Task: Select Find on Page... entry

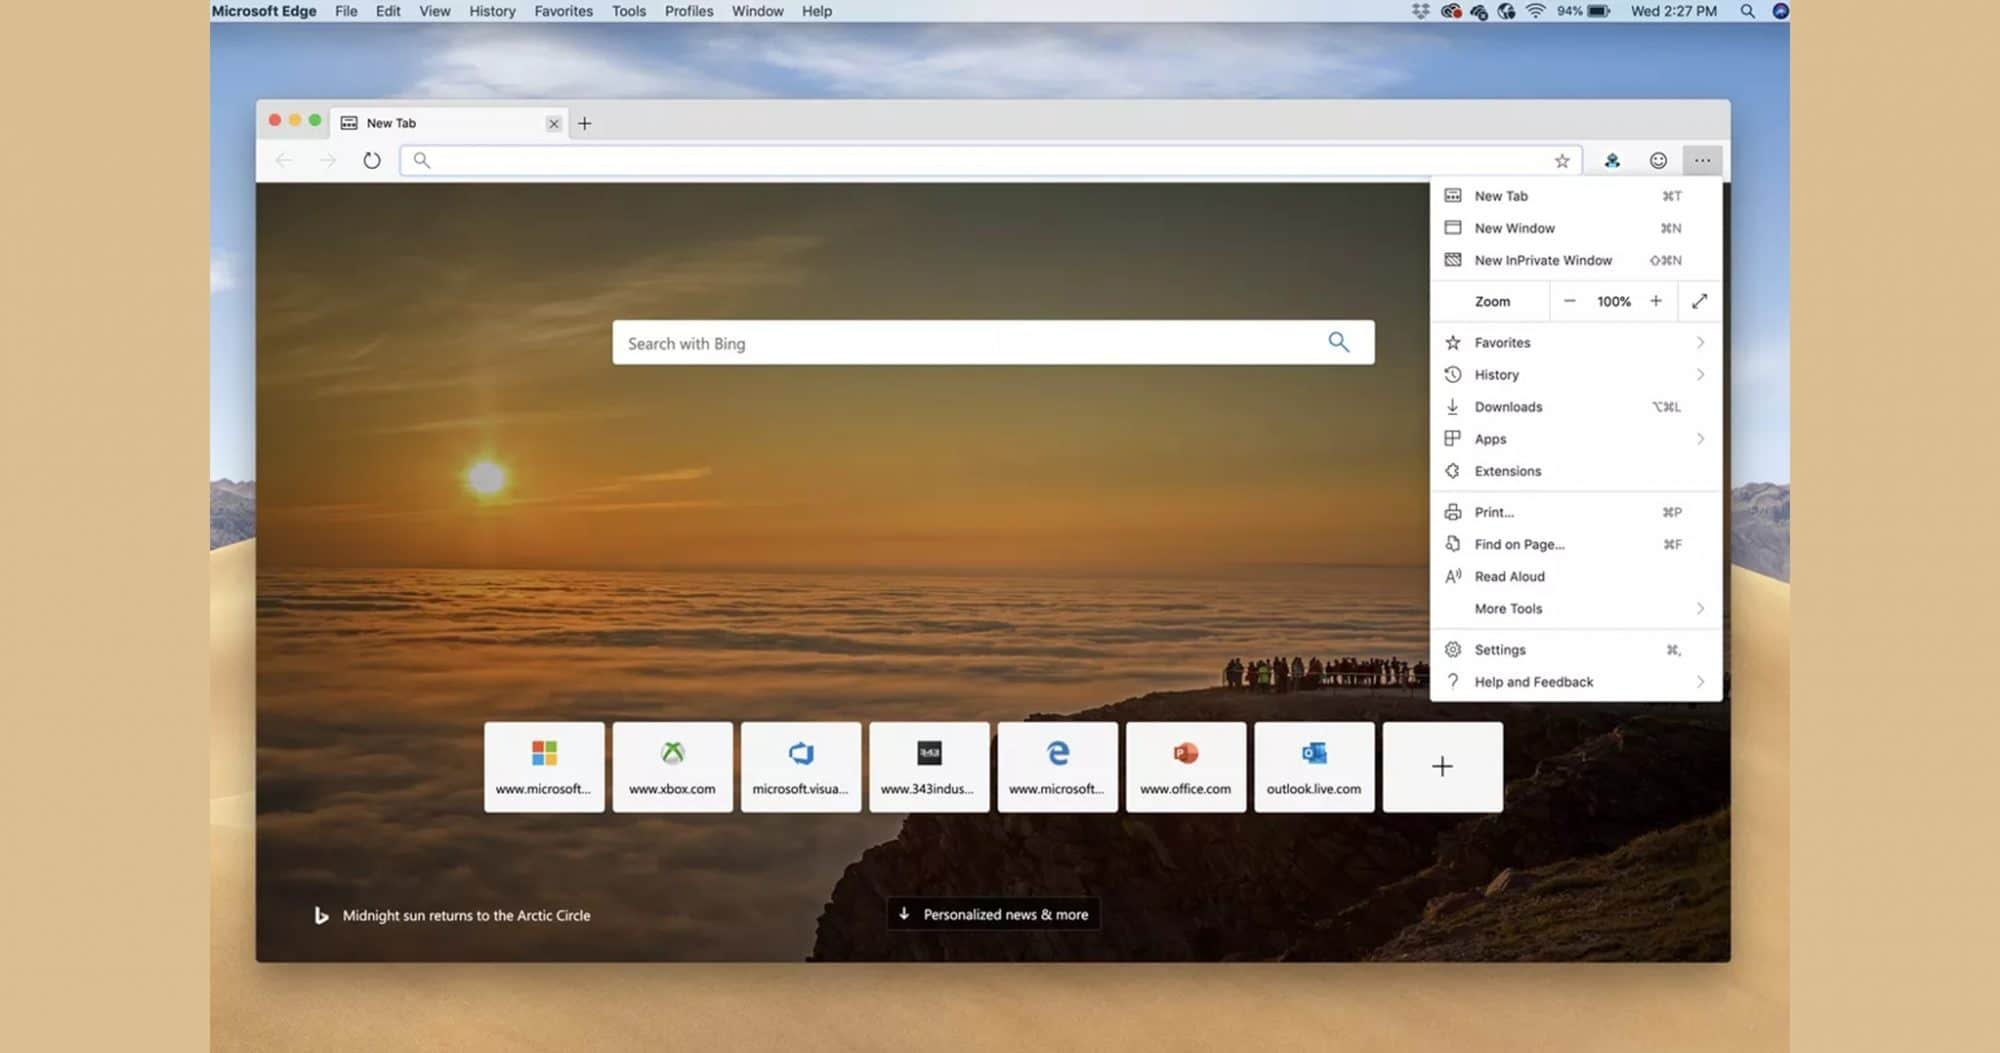Action: (x=1576, y=544)
